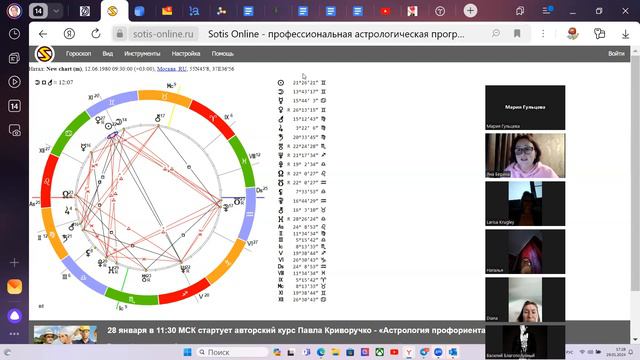
Task: Open the browser three-dot menu
Action: coord(543,34)
